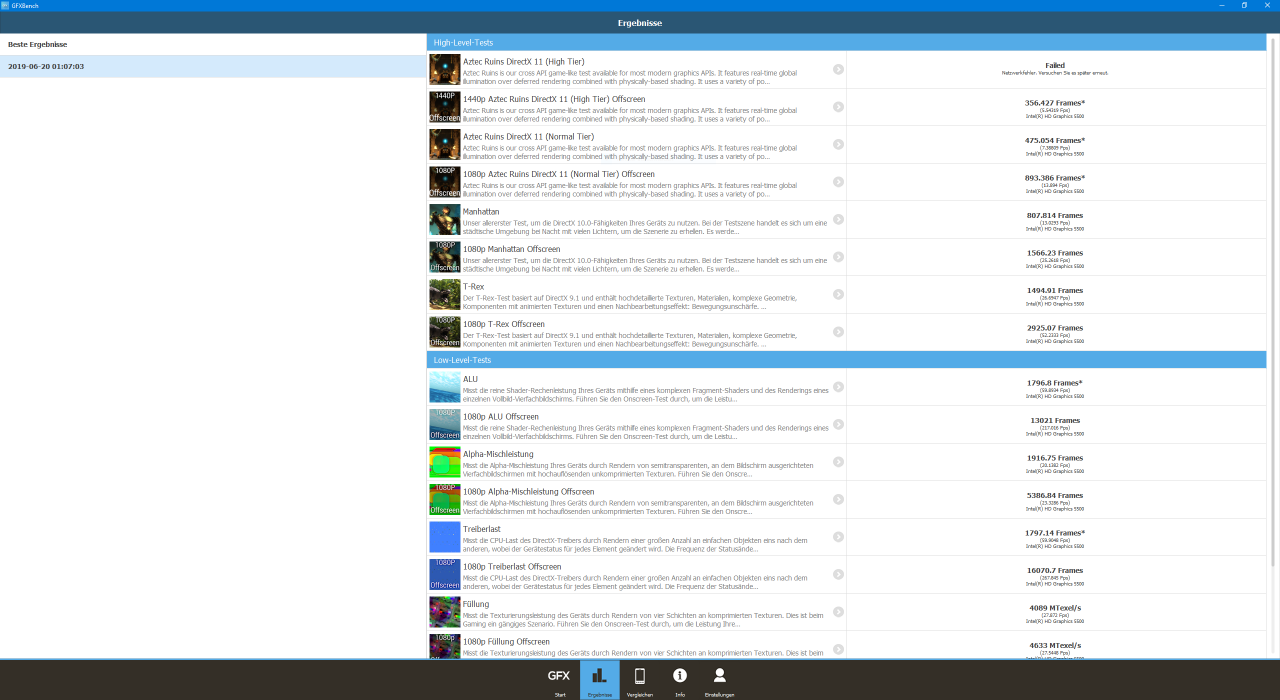Expand details arrow for Manhattan

pos(838,219)
